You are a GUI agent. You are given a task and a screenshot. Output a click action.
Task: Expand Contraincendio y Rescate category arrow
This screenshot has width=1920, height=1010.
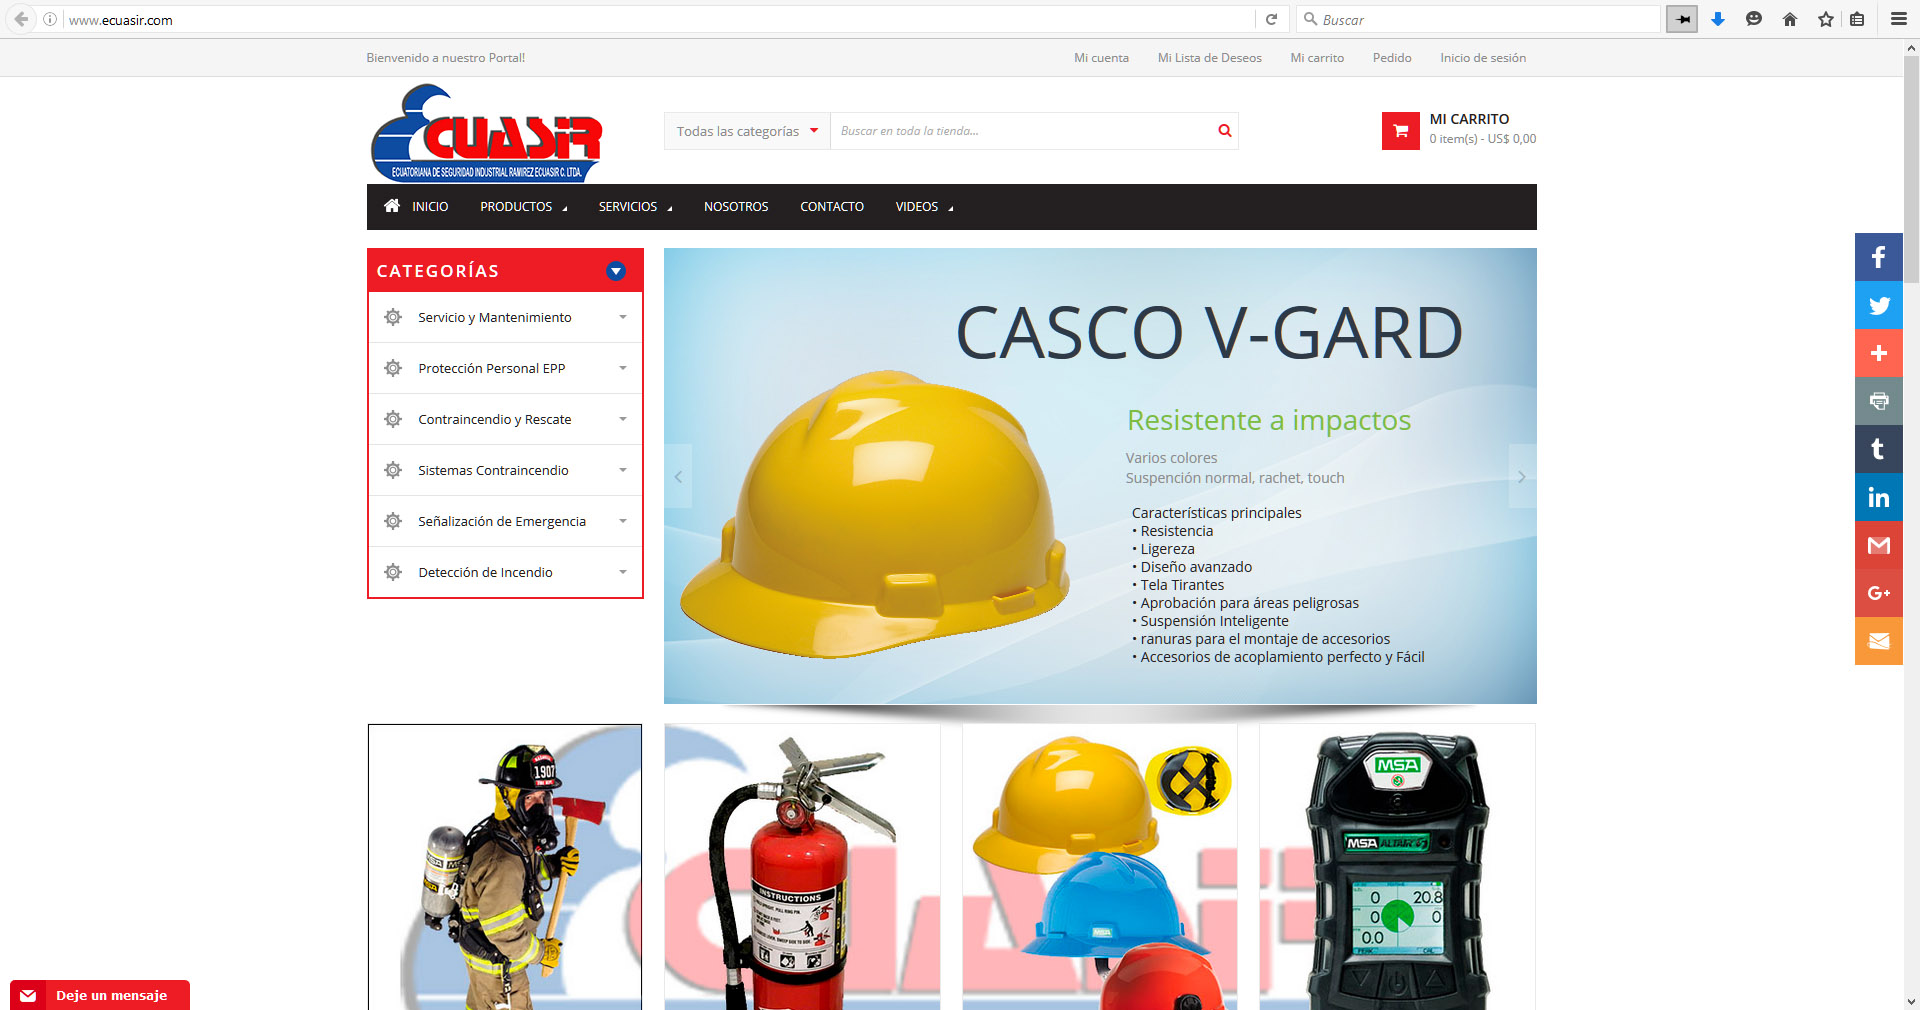[x=623, y=419]
